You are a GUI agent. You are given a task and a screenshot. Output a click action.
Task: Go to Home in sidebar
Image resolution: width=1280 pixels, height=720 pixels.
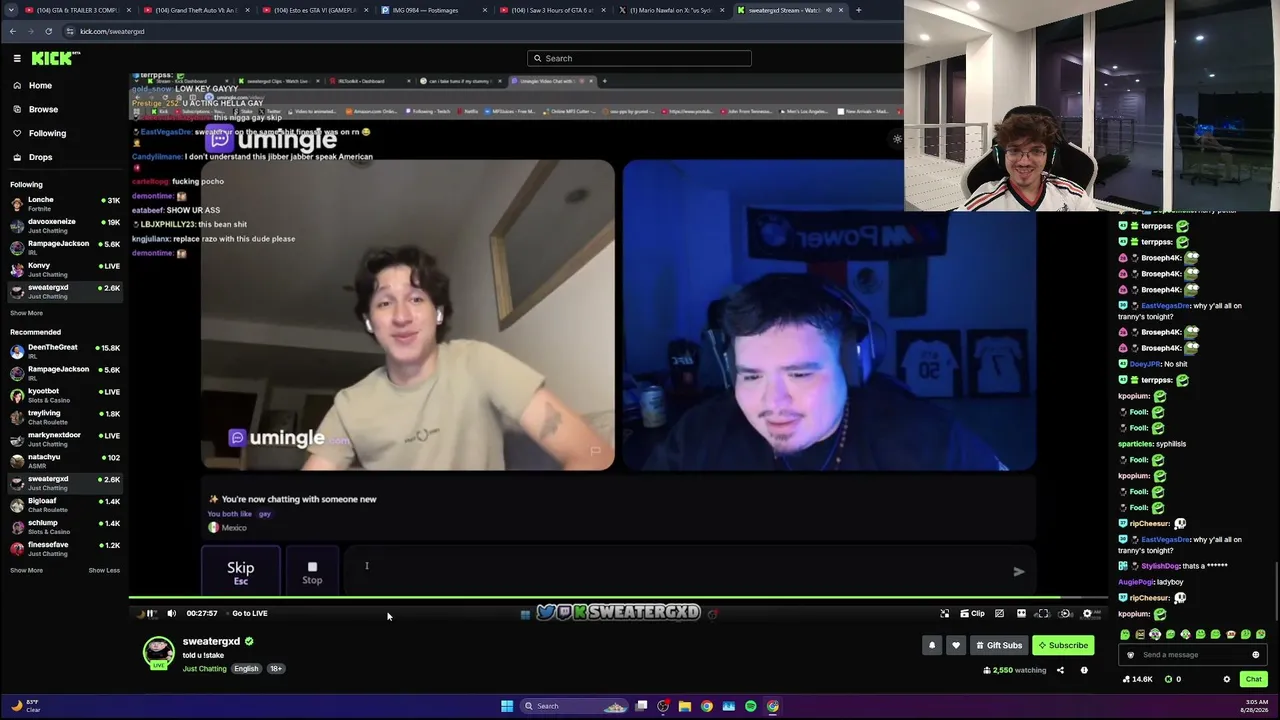tap(40, 85)
